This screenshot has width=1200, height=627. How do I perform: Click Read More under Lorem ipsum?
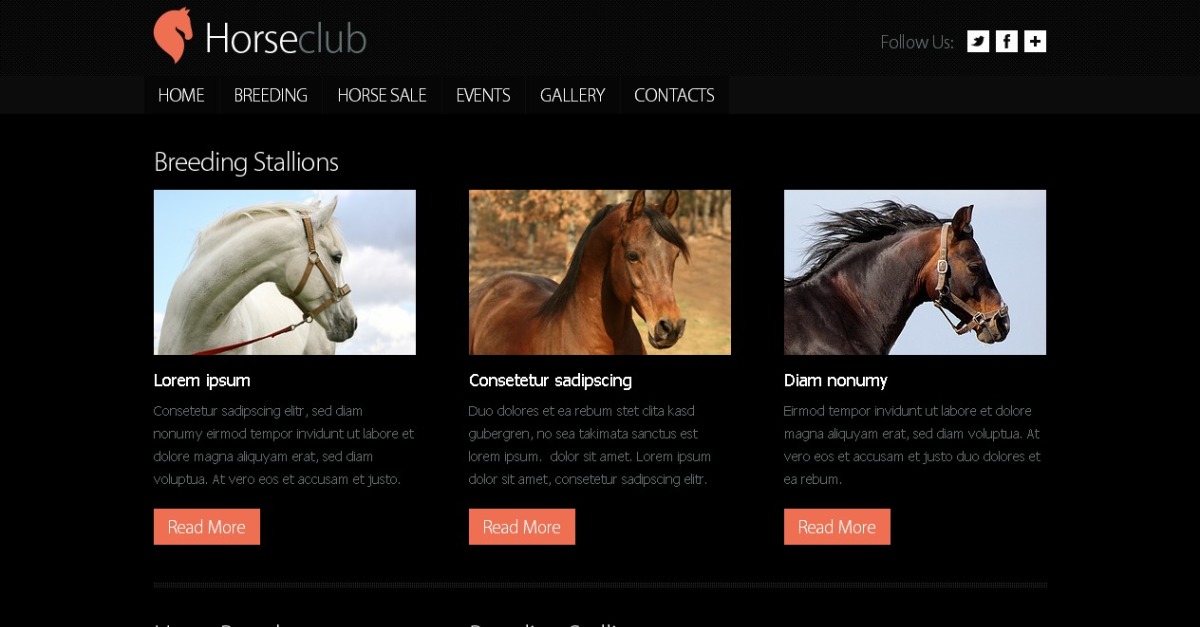click(207, 527)
